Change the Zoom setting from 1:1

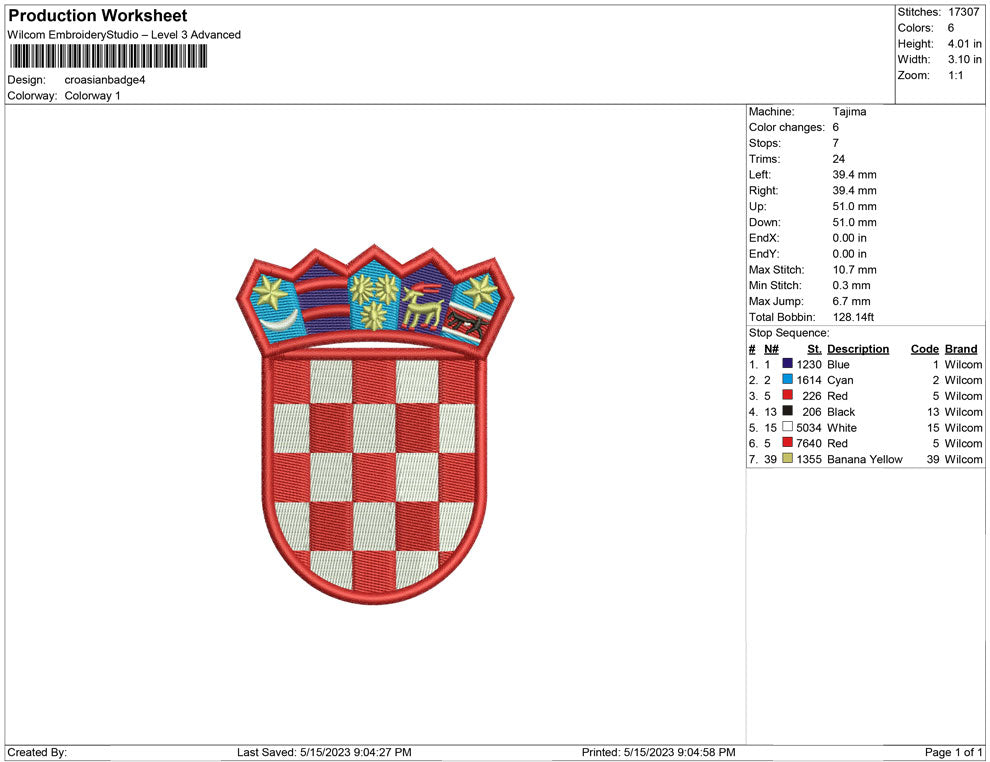pos(950,75)
